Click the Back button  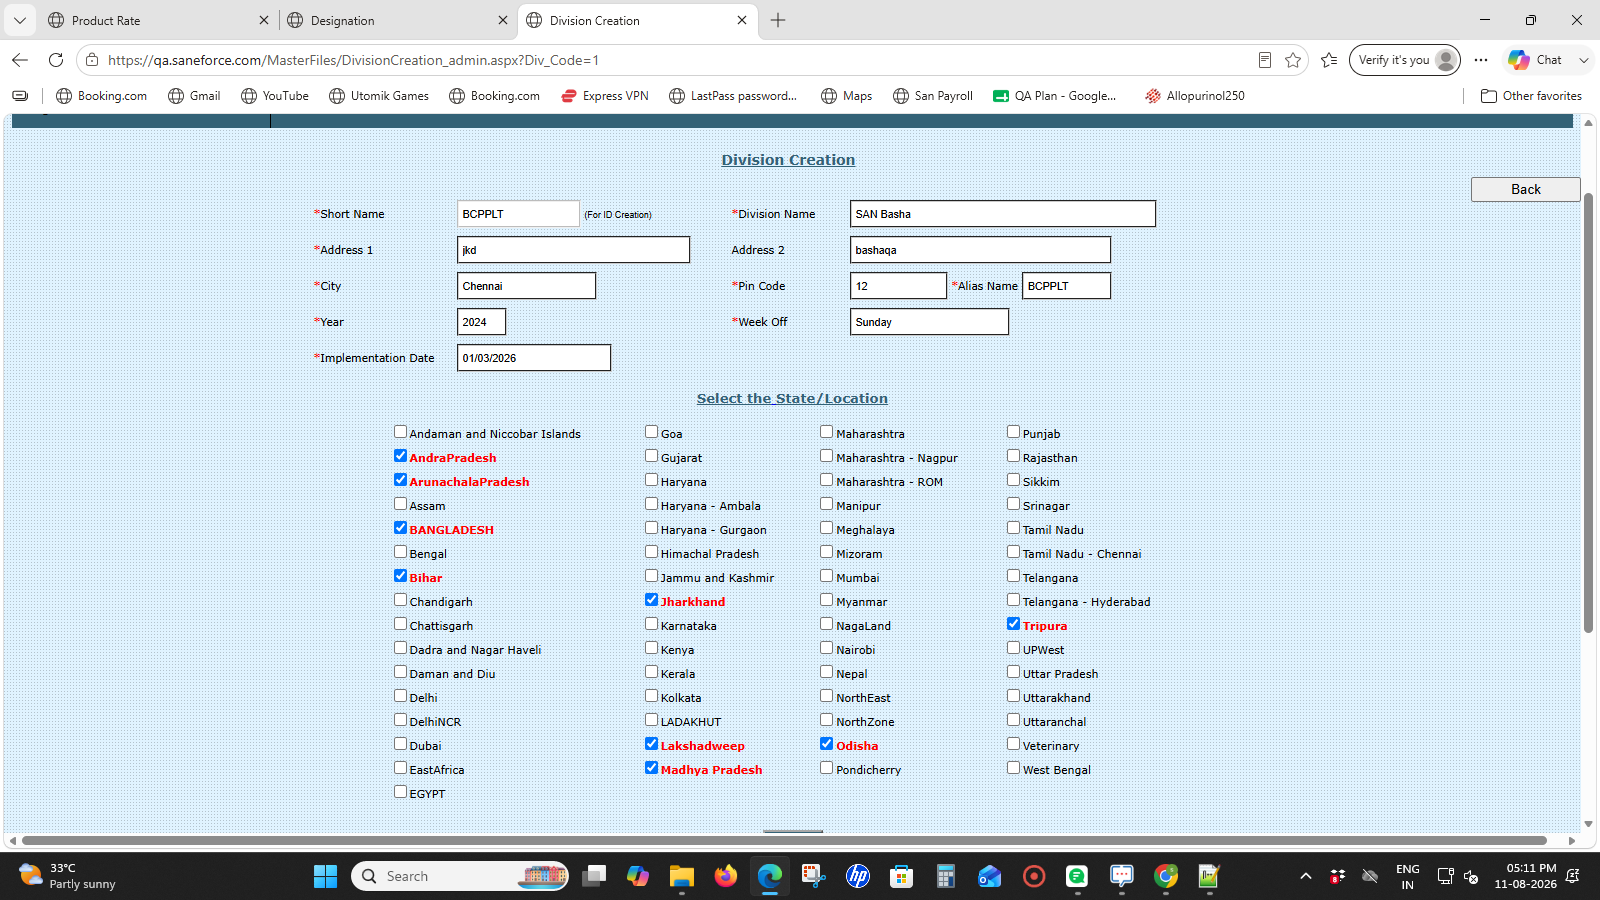point(1525,189)
